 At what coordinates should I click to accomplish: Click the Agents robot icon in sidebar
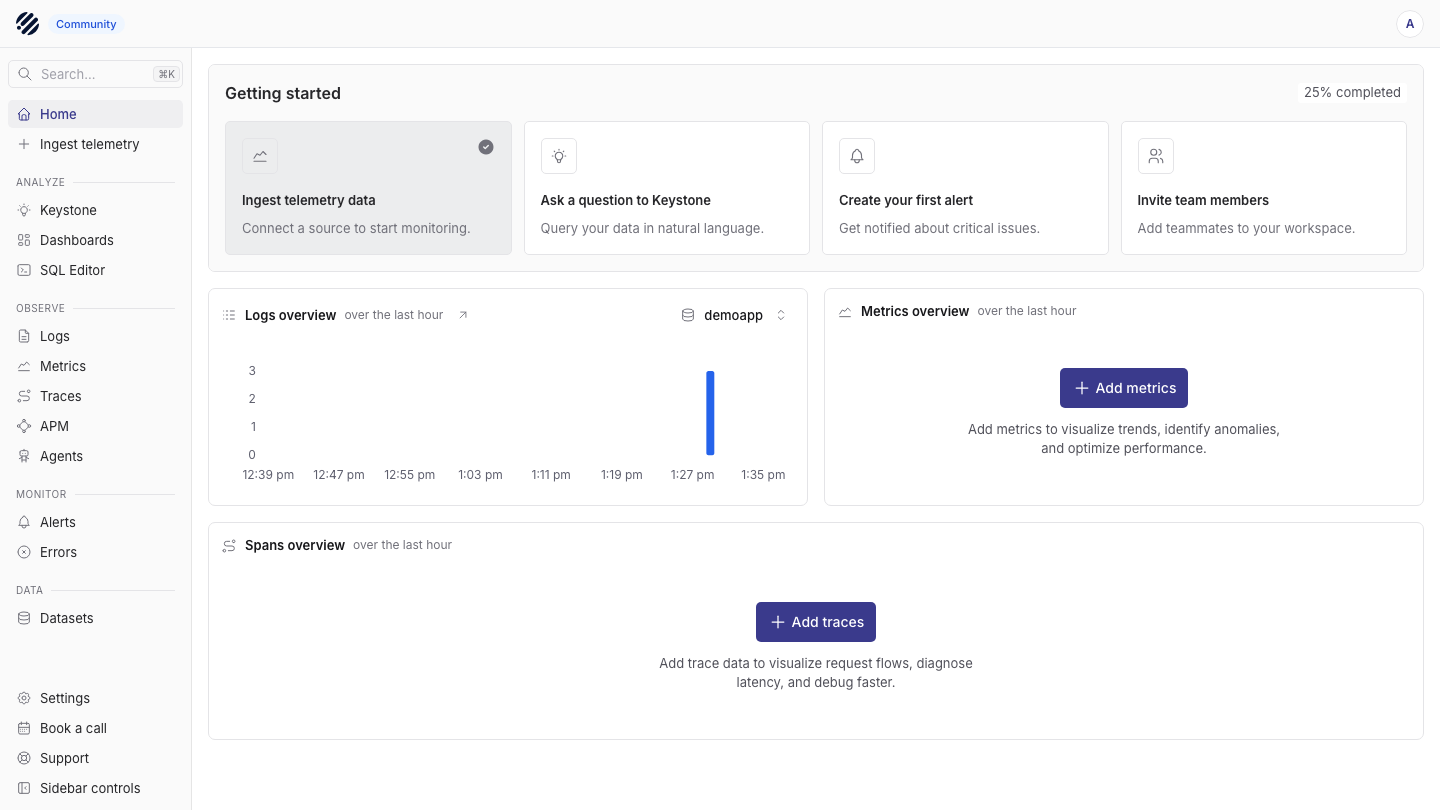click(x=24, y=456)
